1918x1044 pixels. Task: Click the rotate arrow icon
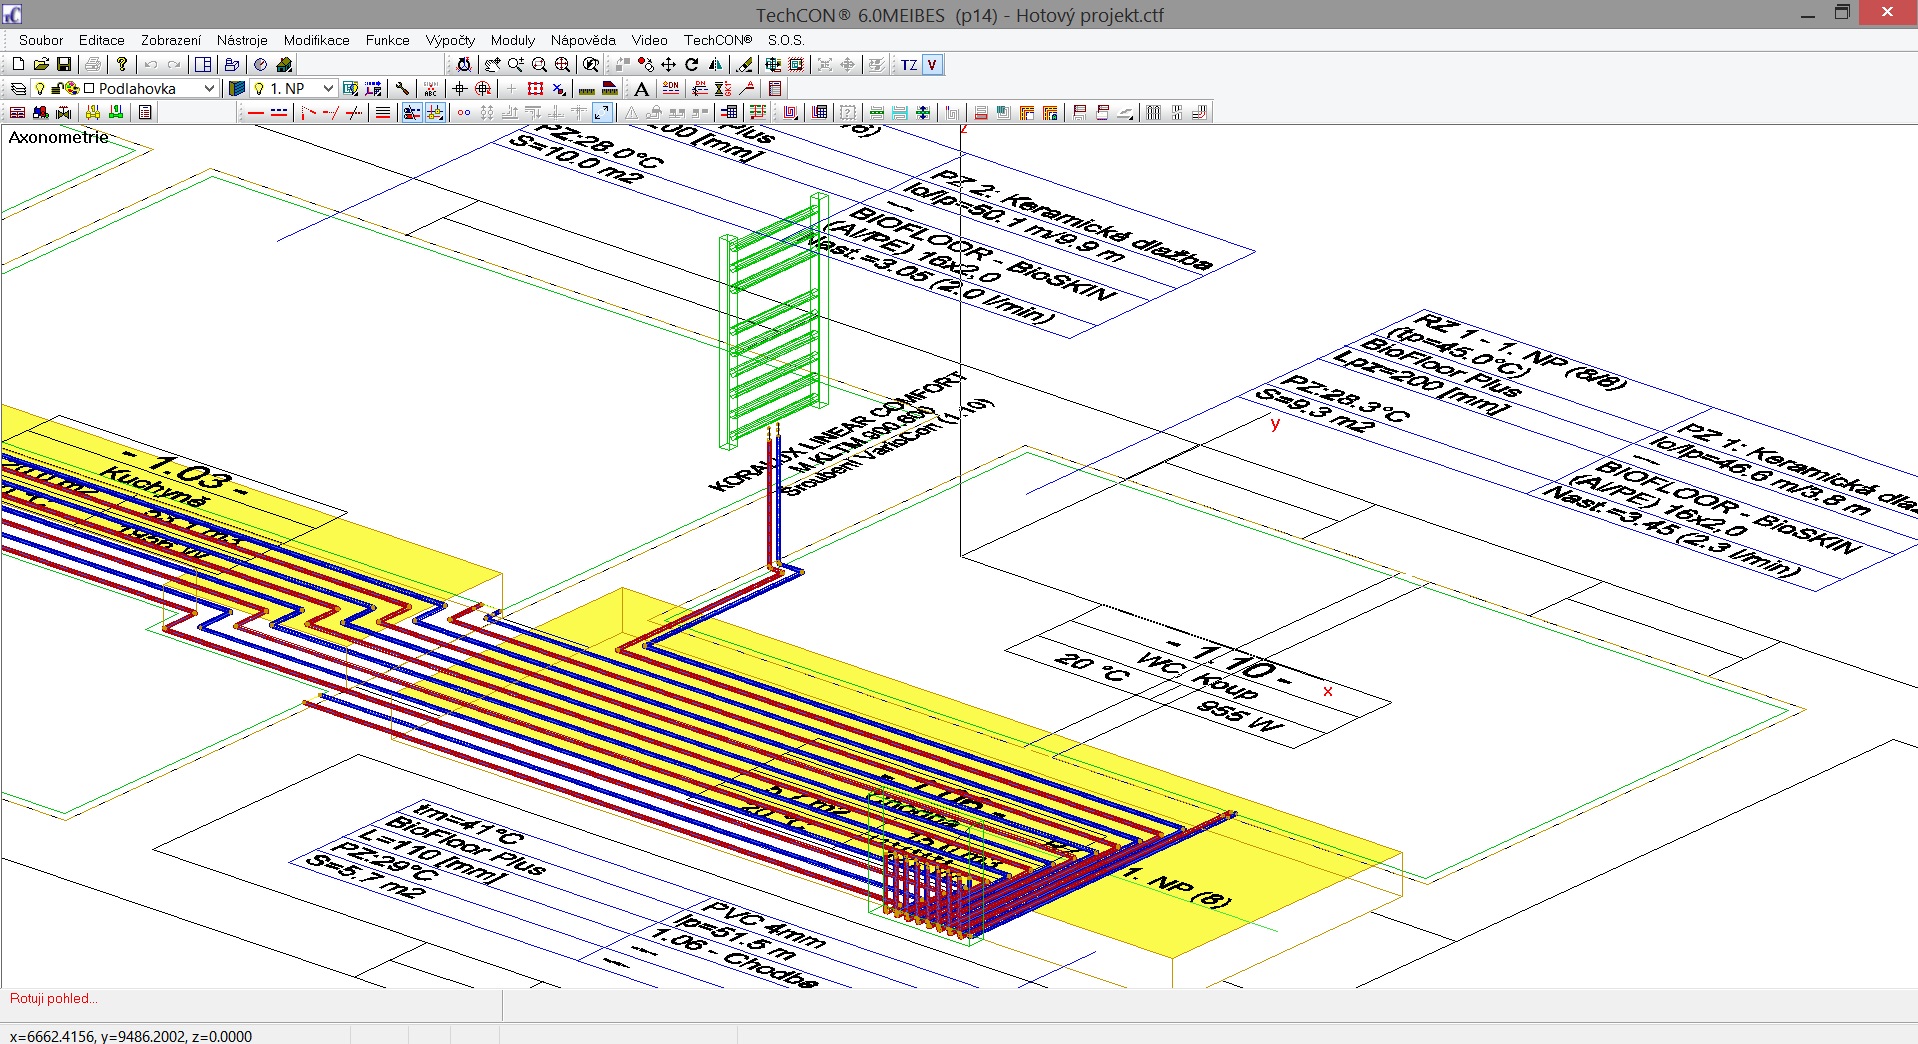692,65
